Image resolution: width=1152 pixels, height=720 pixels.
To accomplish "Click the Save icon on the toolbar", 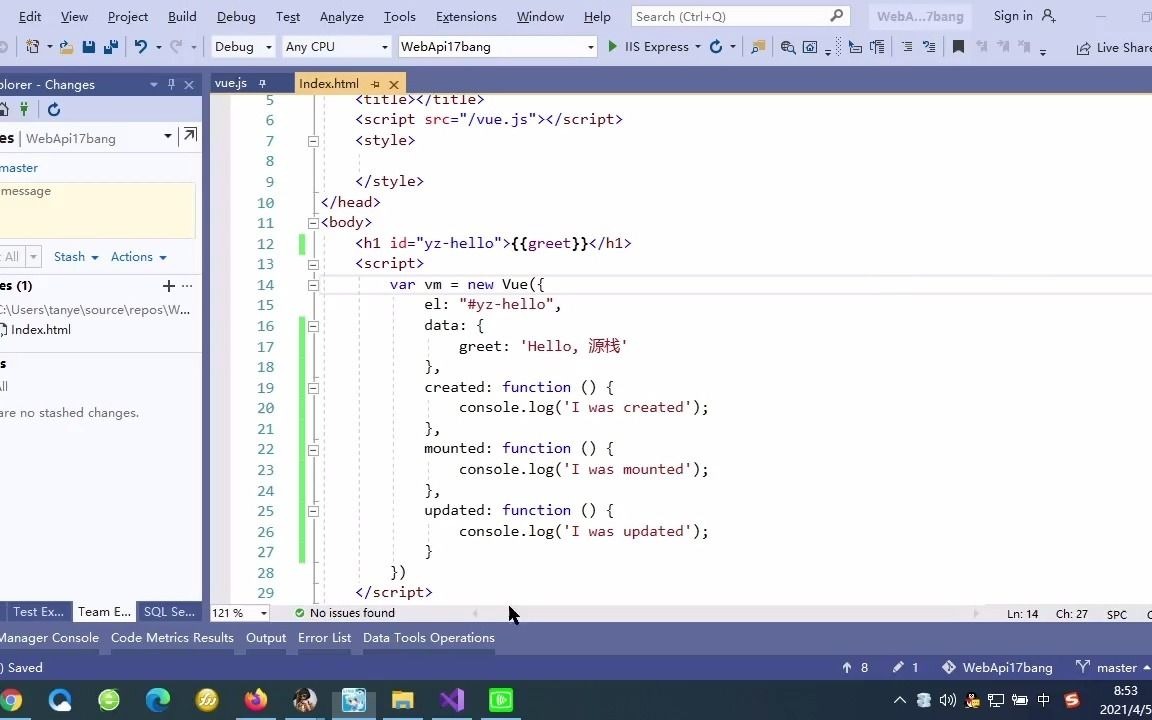I will coord(89,46).
